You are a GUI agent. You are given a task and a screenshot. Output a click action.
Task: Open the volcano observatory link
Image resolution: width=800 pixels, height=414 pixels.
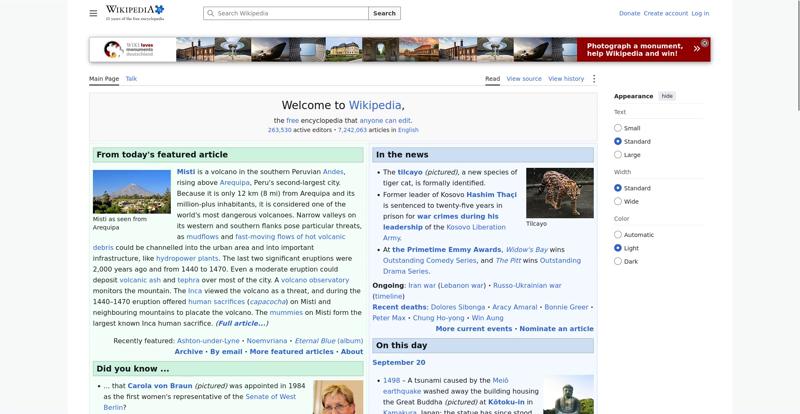[315, 280]
